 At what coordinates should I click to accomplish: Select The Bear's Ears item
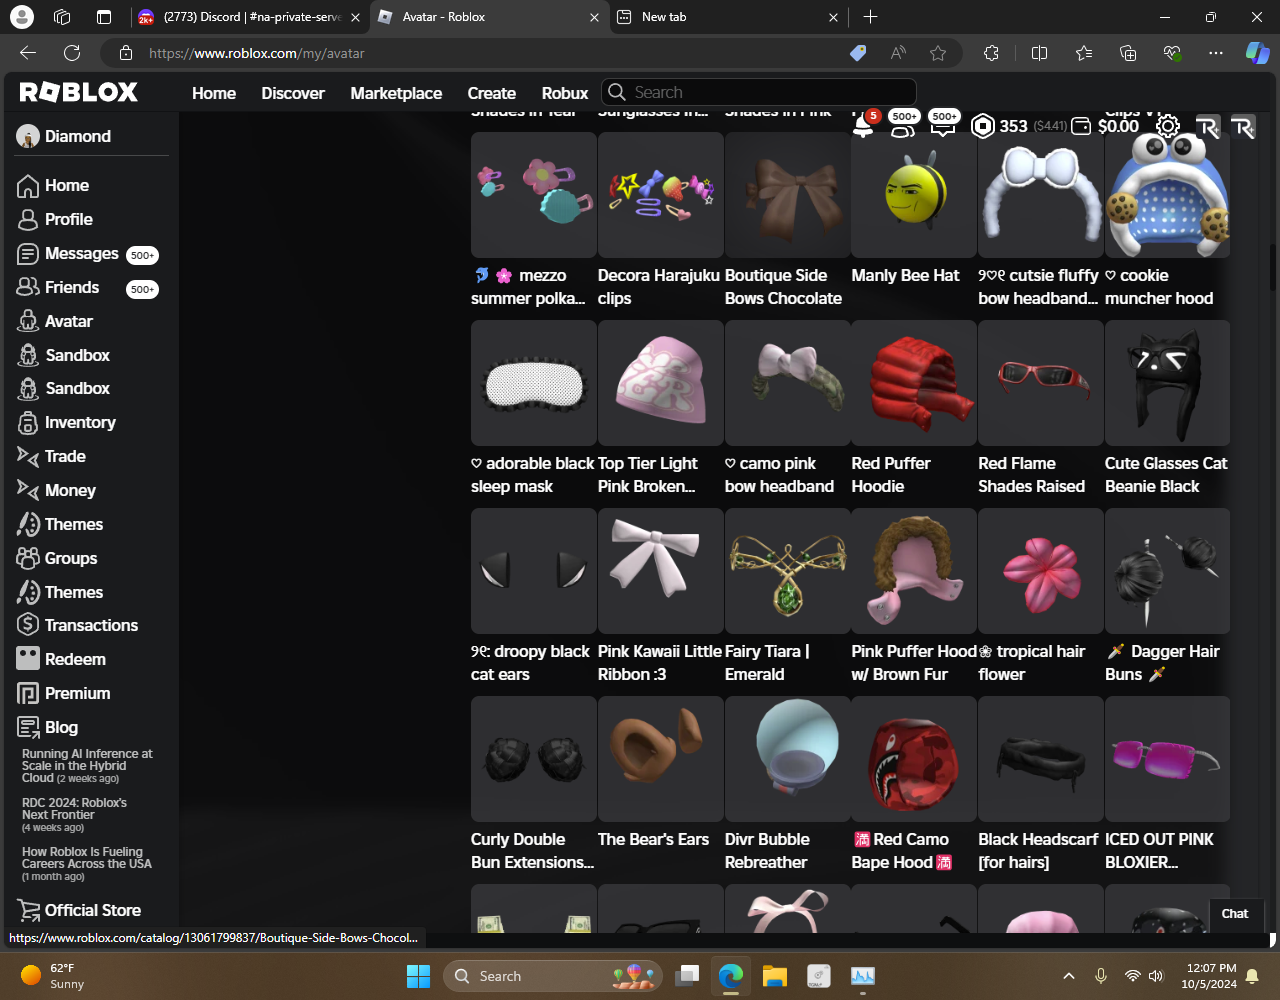pyautogui.click(x=660, y=759)
